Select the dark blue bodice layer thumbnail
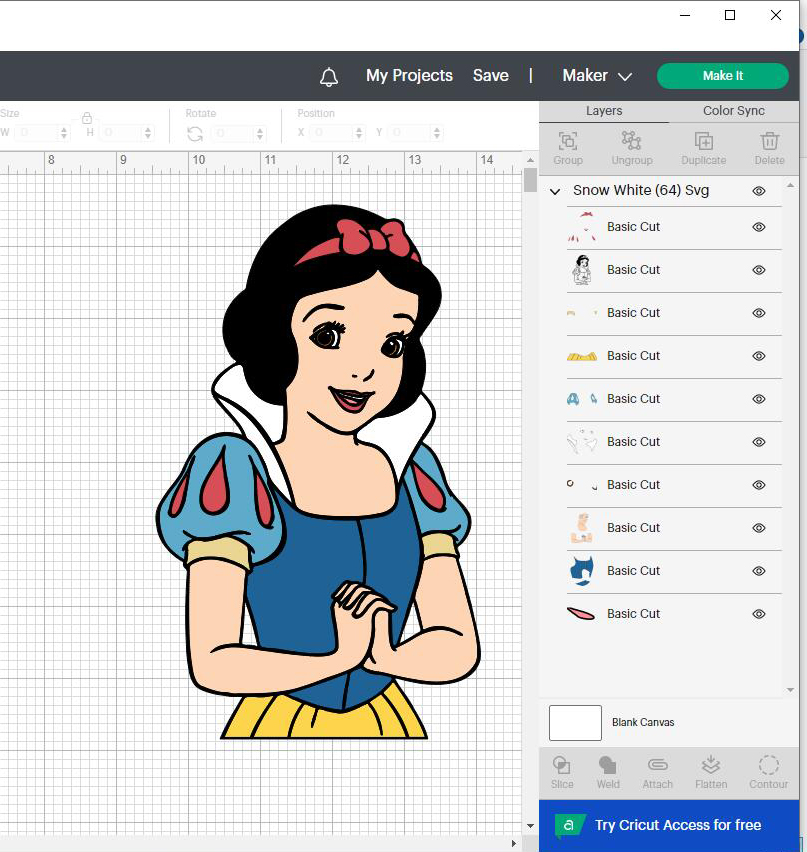The width and height of the screenshot is (807, 852). pyautogui.click(x=581, y=571)
